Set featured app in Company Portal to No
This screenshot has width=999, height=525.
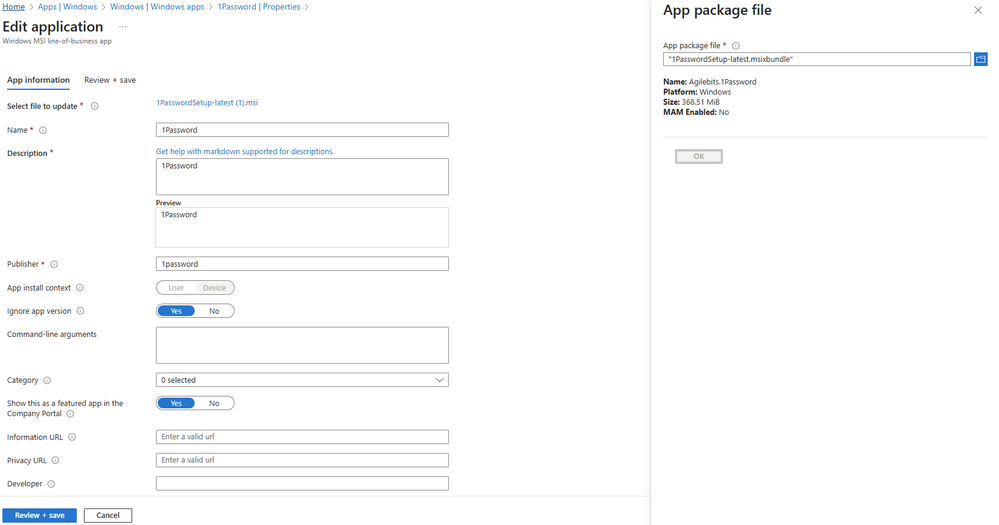214,403
